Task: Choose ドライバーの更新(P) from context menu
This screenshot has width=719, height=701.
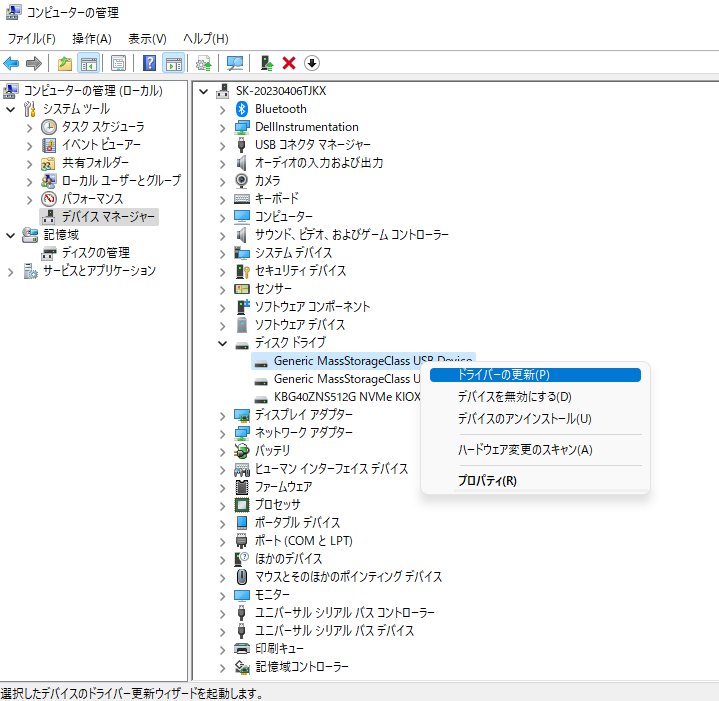Action: point(503,375)
